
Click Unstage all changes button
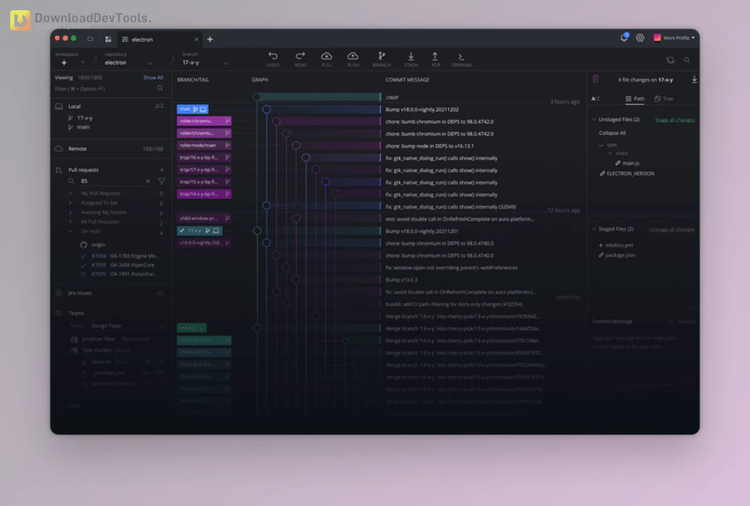coord(672,230)
